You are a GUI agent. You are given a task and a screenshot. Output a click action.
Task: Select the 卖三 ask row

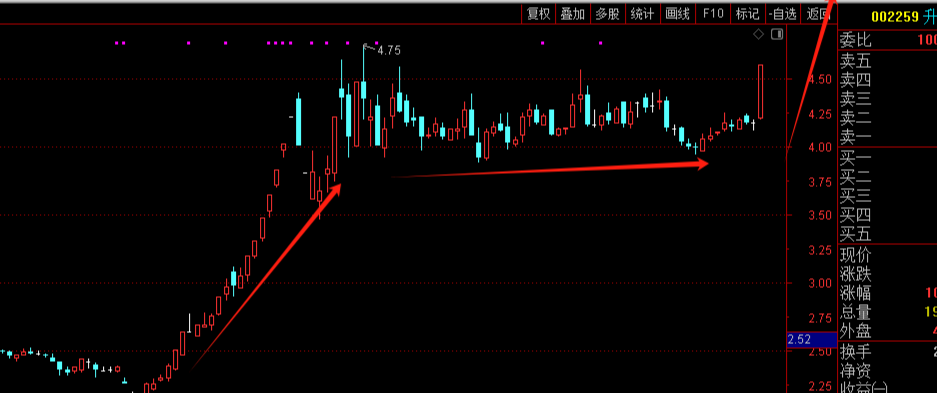(856, 99)
